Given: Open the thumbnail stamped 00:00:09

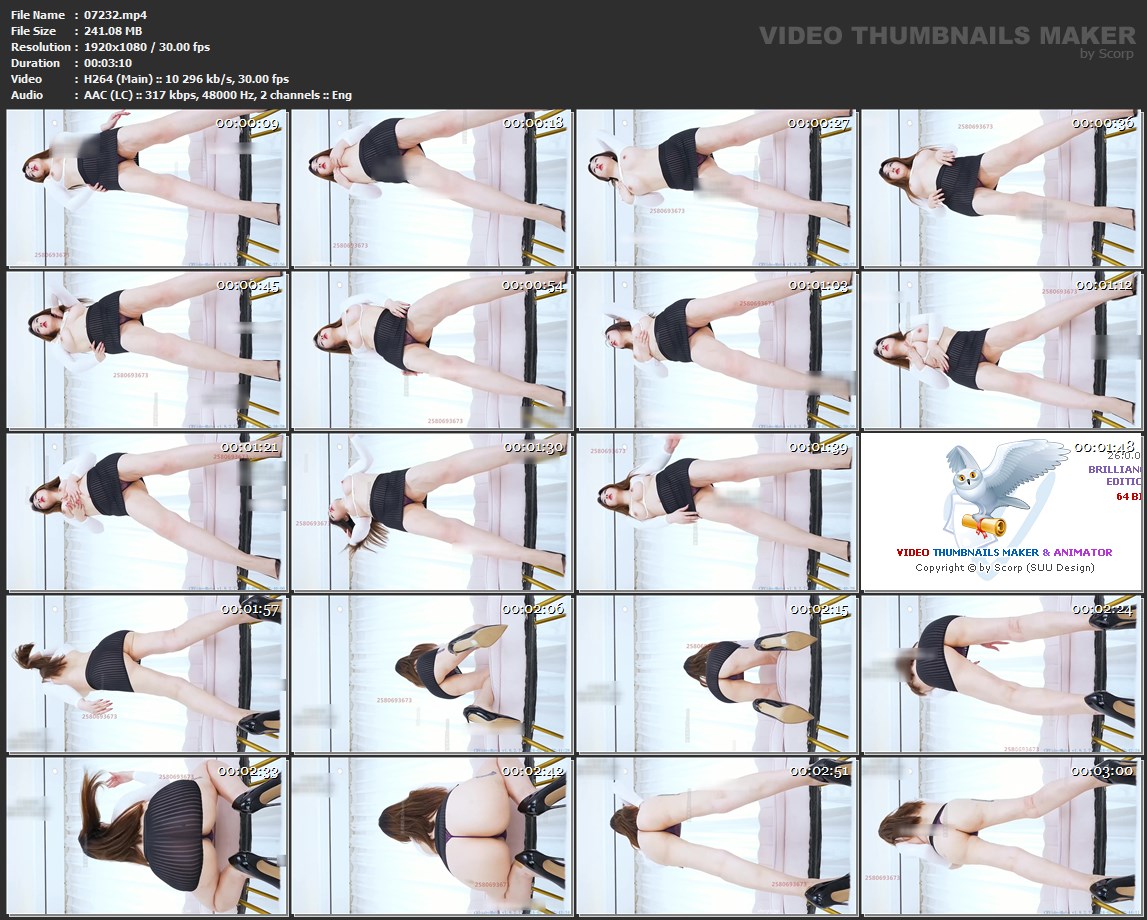Looking at the screenshot, I should click(146, 188).
